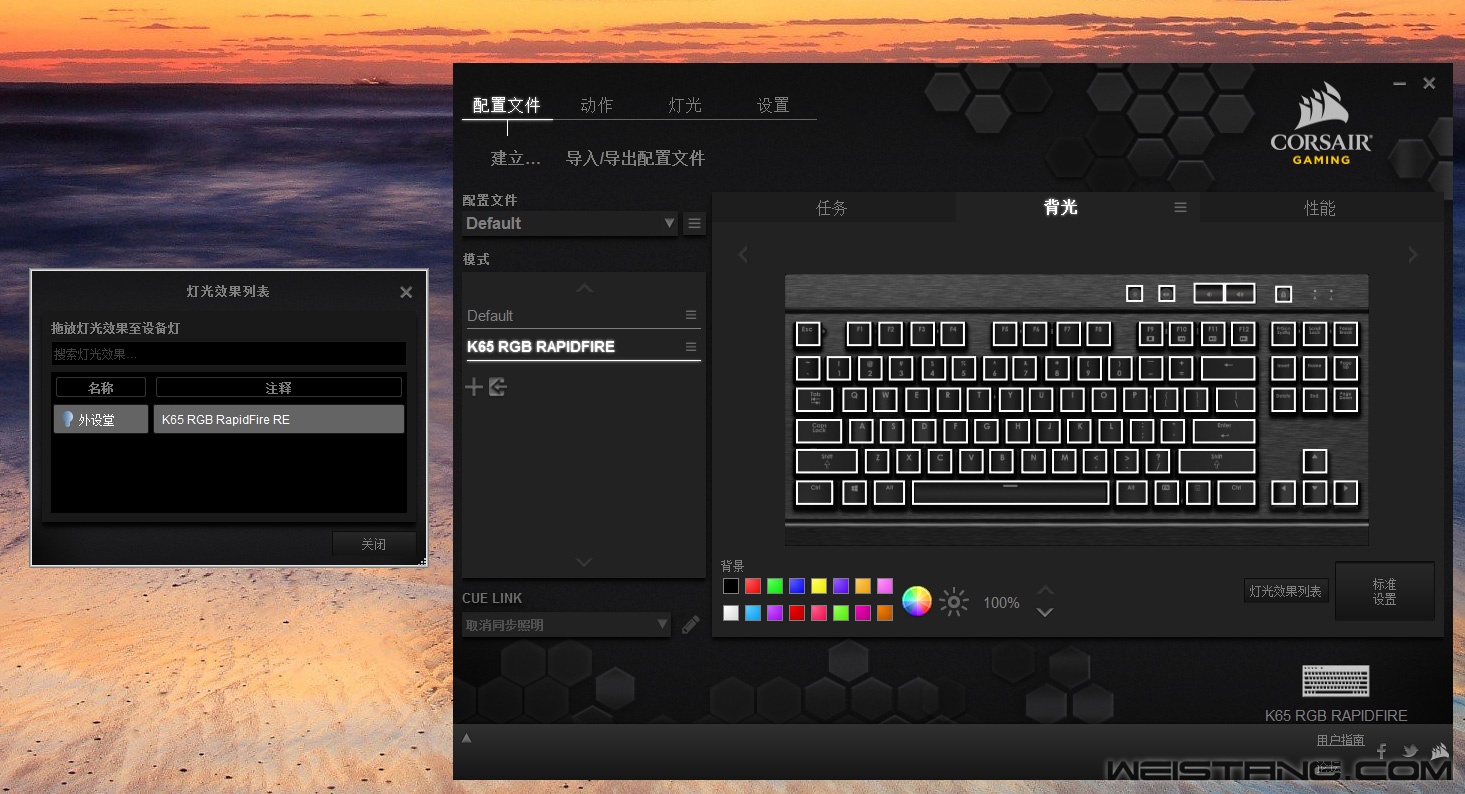Decrease brightness with down chevron
Viewport: 1465px width, 794px height.
tap(1045, 612)
